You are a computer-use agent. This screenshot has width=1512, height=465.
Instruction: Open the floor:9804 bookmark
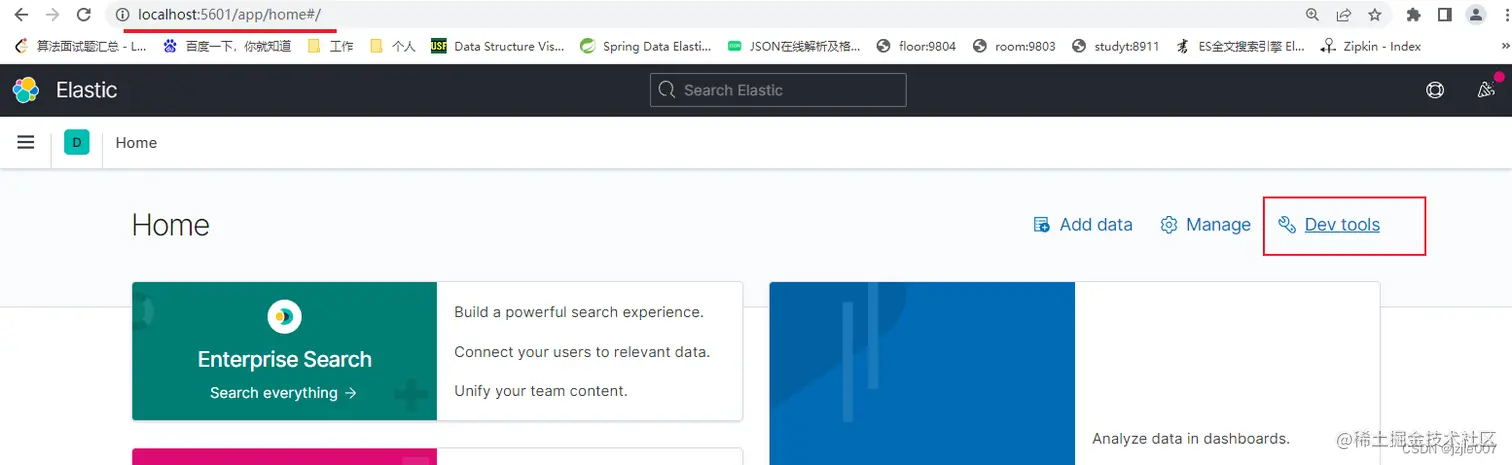pos(916,46)
